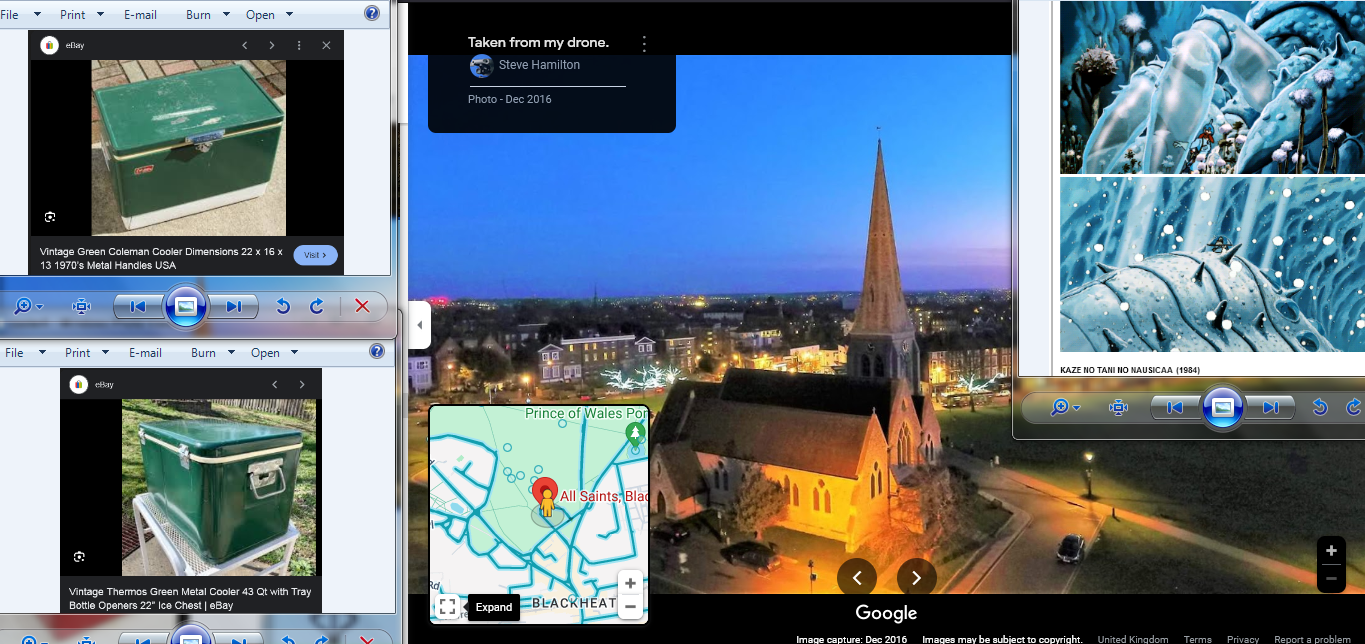The height and width of the screenshot is (644, 1365).
Task: Rotate Coleman cooler photo counterclockwise
Action: pyautogui.click(x=283, y=307)
